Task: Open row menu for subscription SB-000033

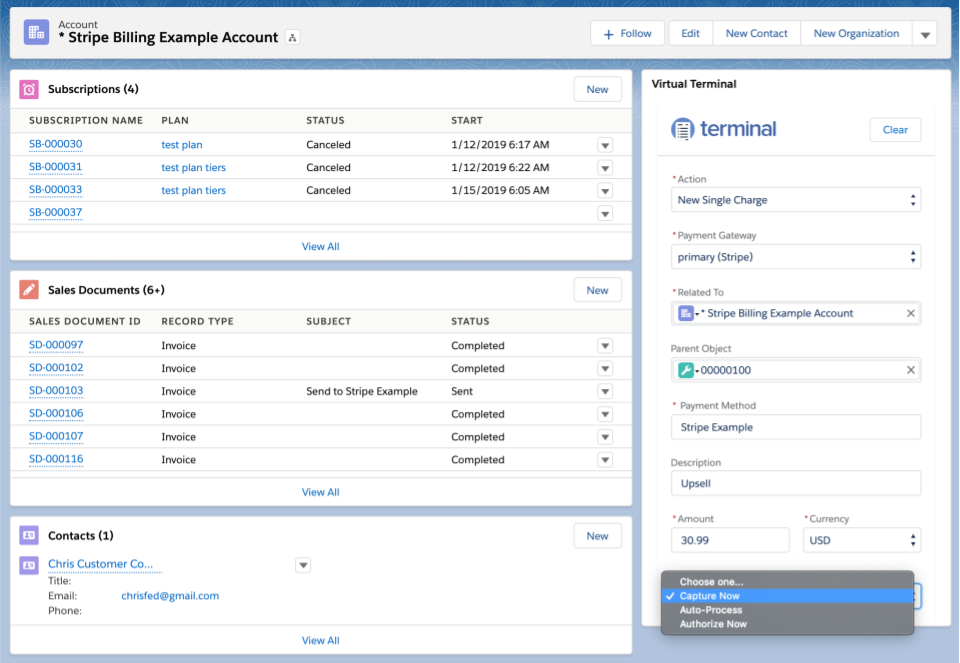Action: 605,191
